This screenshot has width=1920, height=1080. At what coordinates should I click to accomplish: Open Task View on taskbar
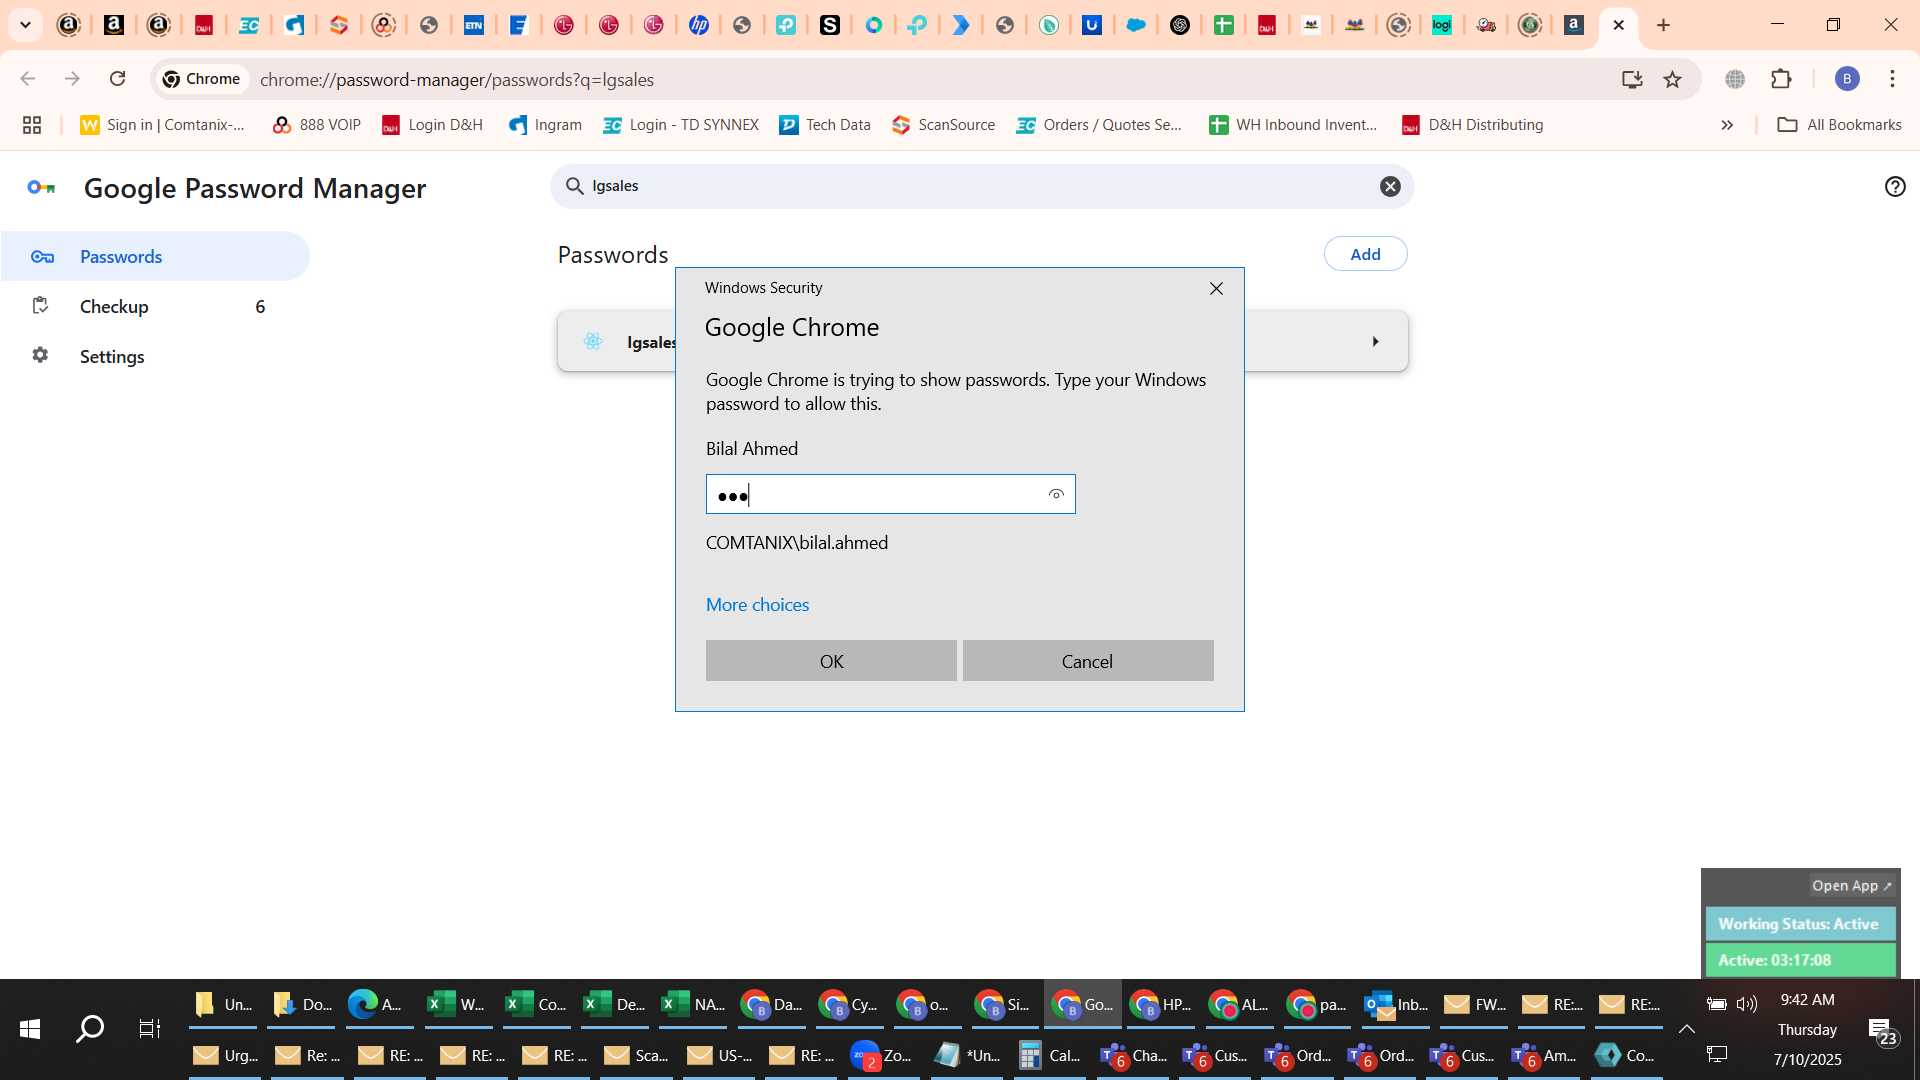tap(149, 1029)
